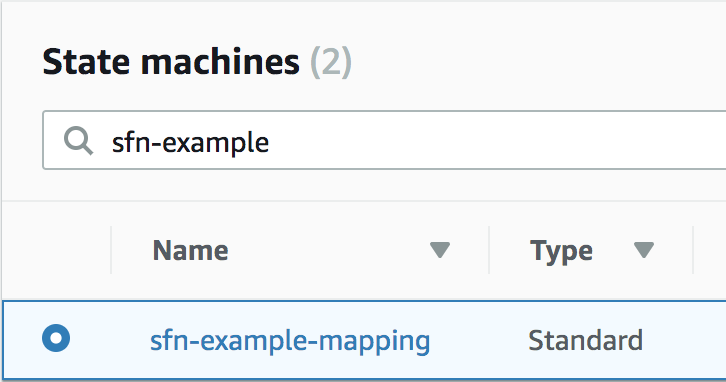This screenshot has width=726, height=382.
Task: Open the sfn-example-mapping state machine link
Action: tap(290, 341)
